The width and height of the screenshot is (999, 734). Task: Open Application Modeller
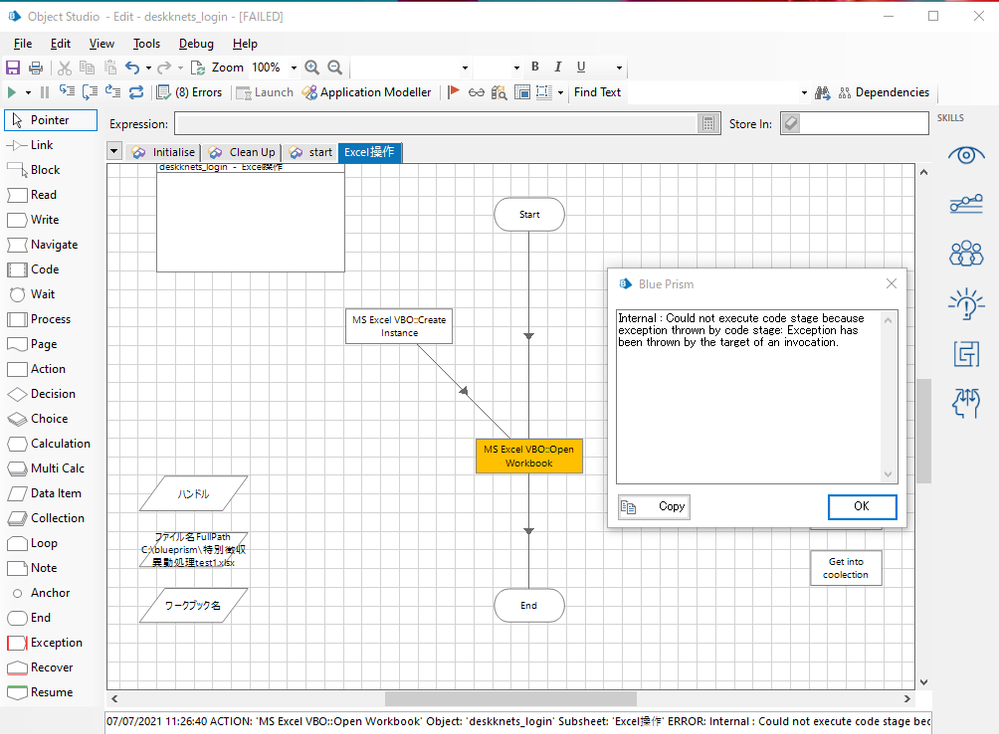(367, 92)
